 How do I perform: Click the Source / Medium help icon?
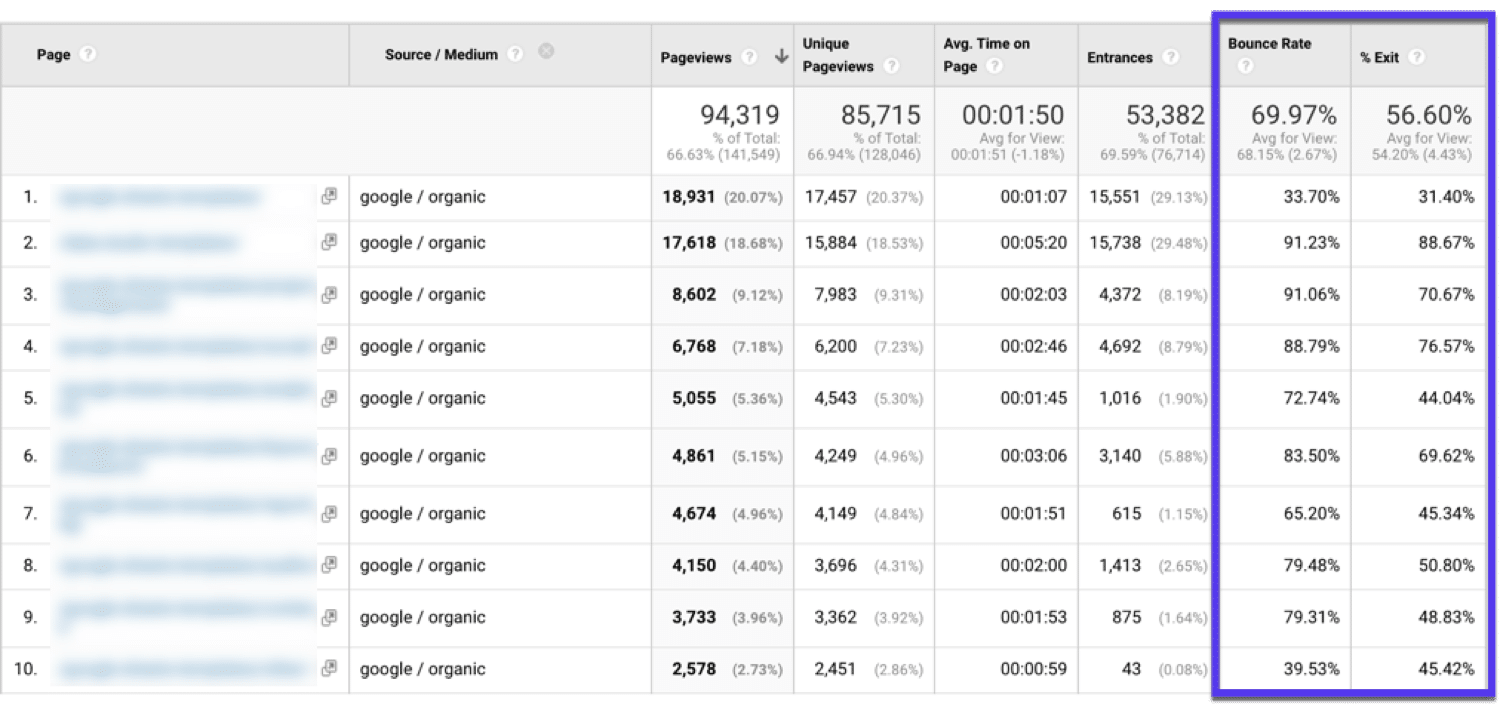[x=514, y=55]
